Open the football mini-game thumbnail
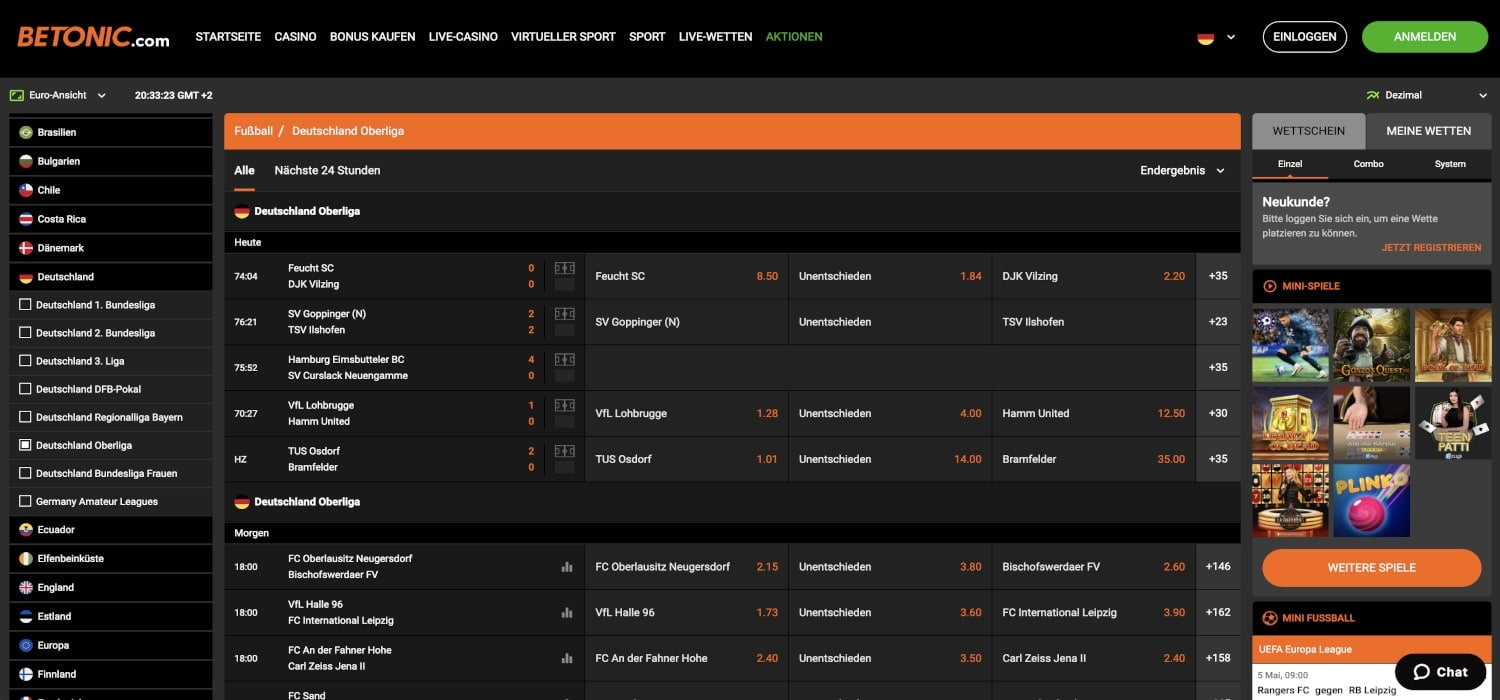Screen dimensions: 1500x700 tap(1290, 345)
